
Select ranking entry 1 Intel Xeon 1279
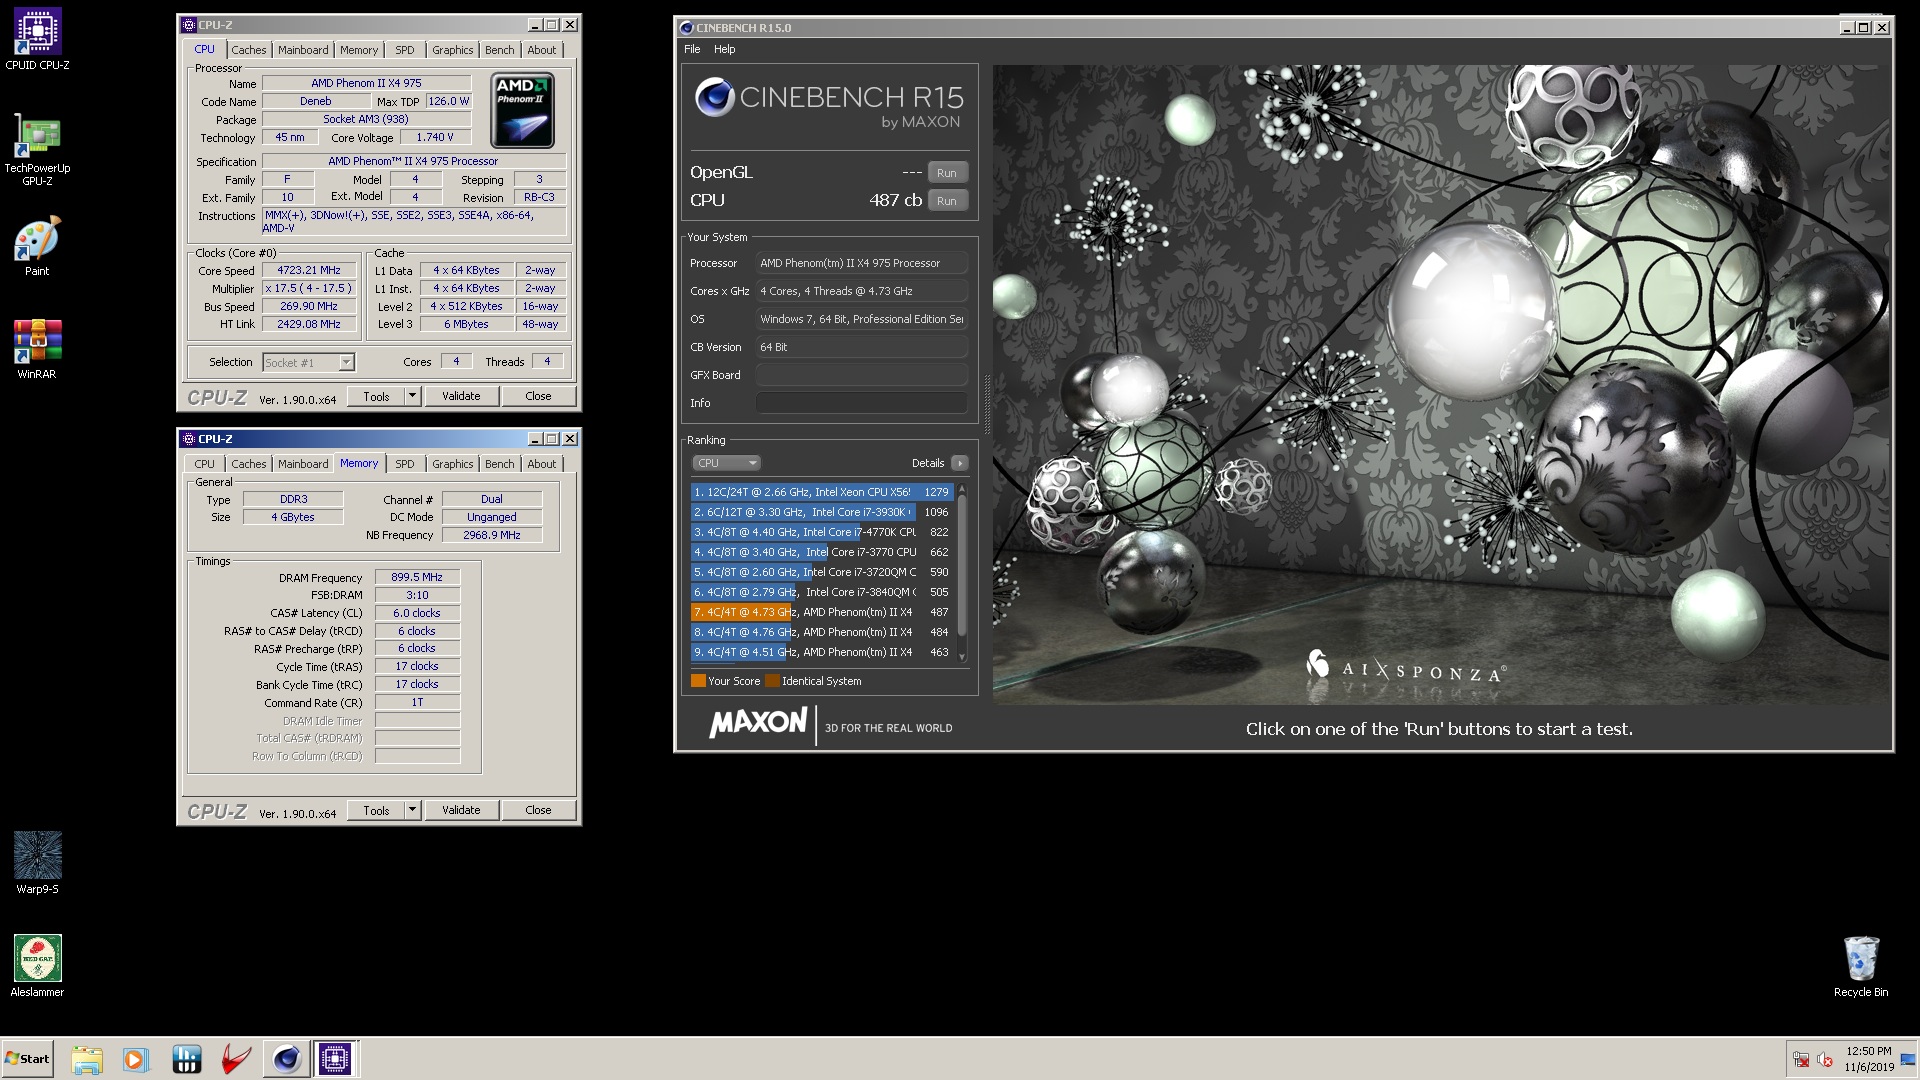coord(821,492)
